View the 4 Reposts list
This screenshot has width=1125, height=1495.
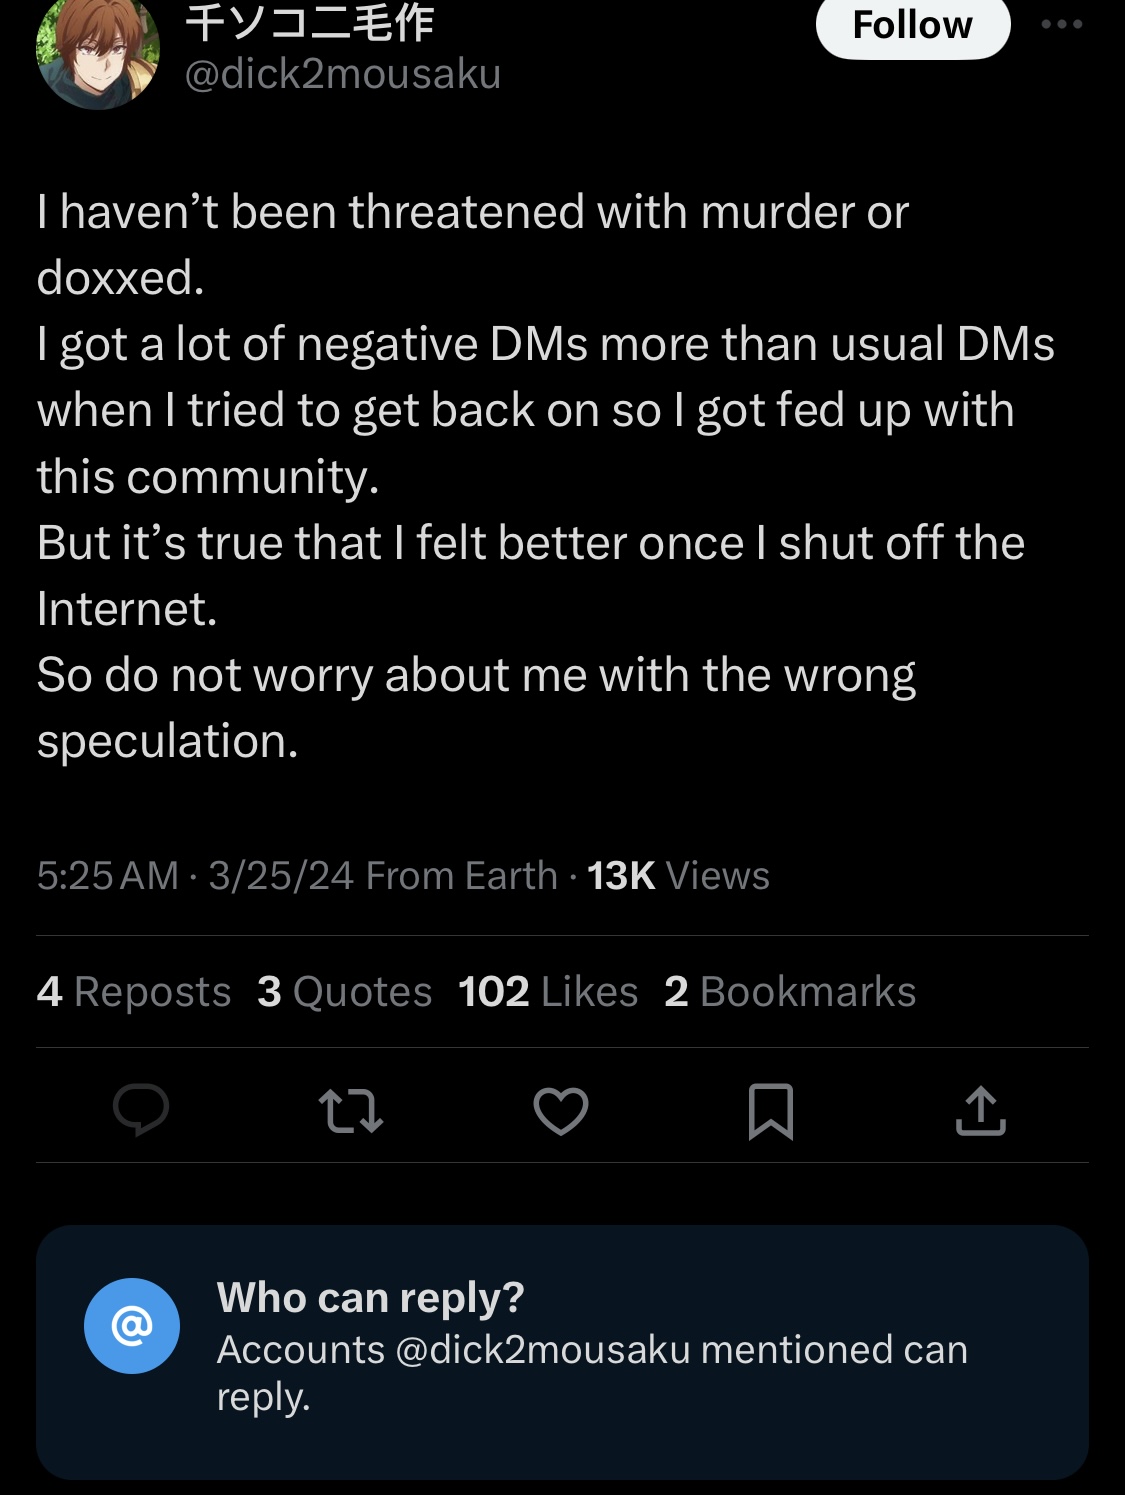tap(134, 992)
